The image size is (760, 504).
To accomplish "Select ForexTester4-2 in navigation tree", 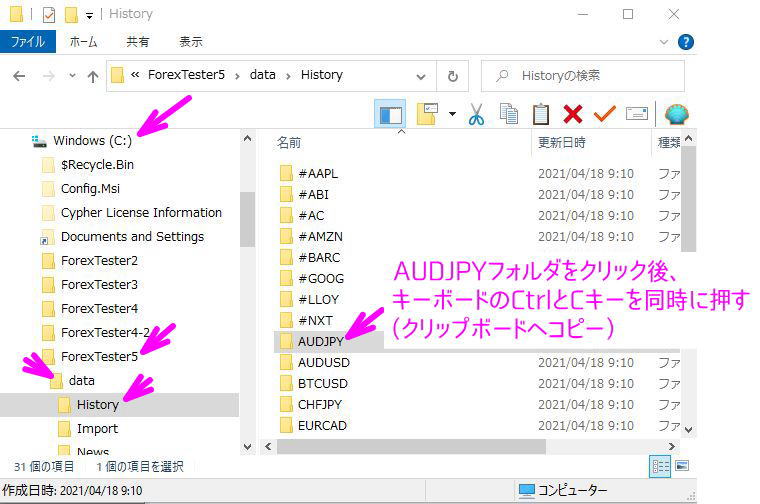I will 105,332.
